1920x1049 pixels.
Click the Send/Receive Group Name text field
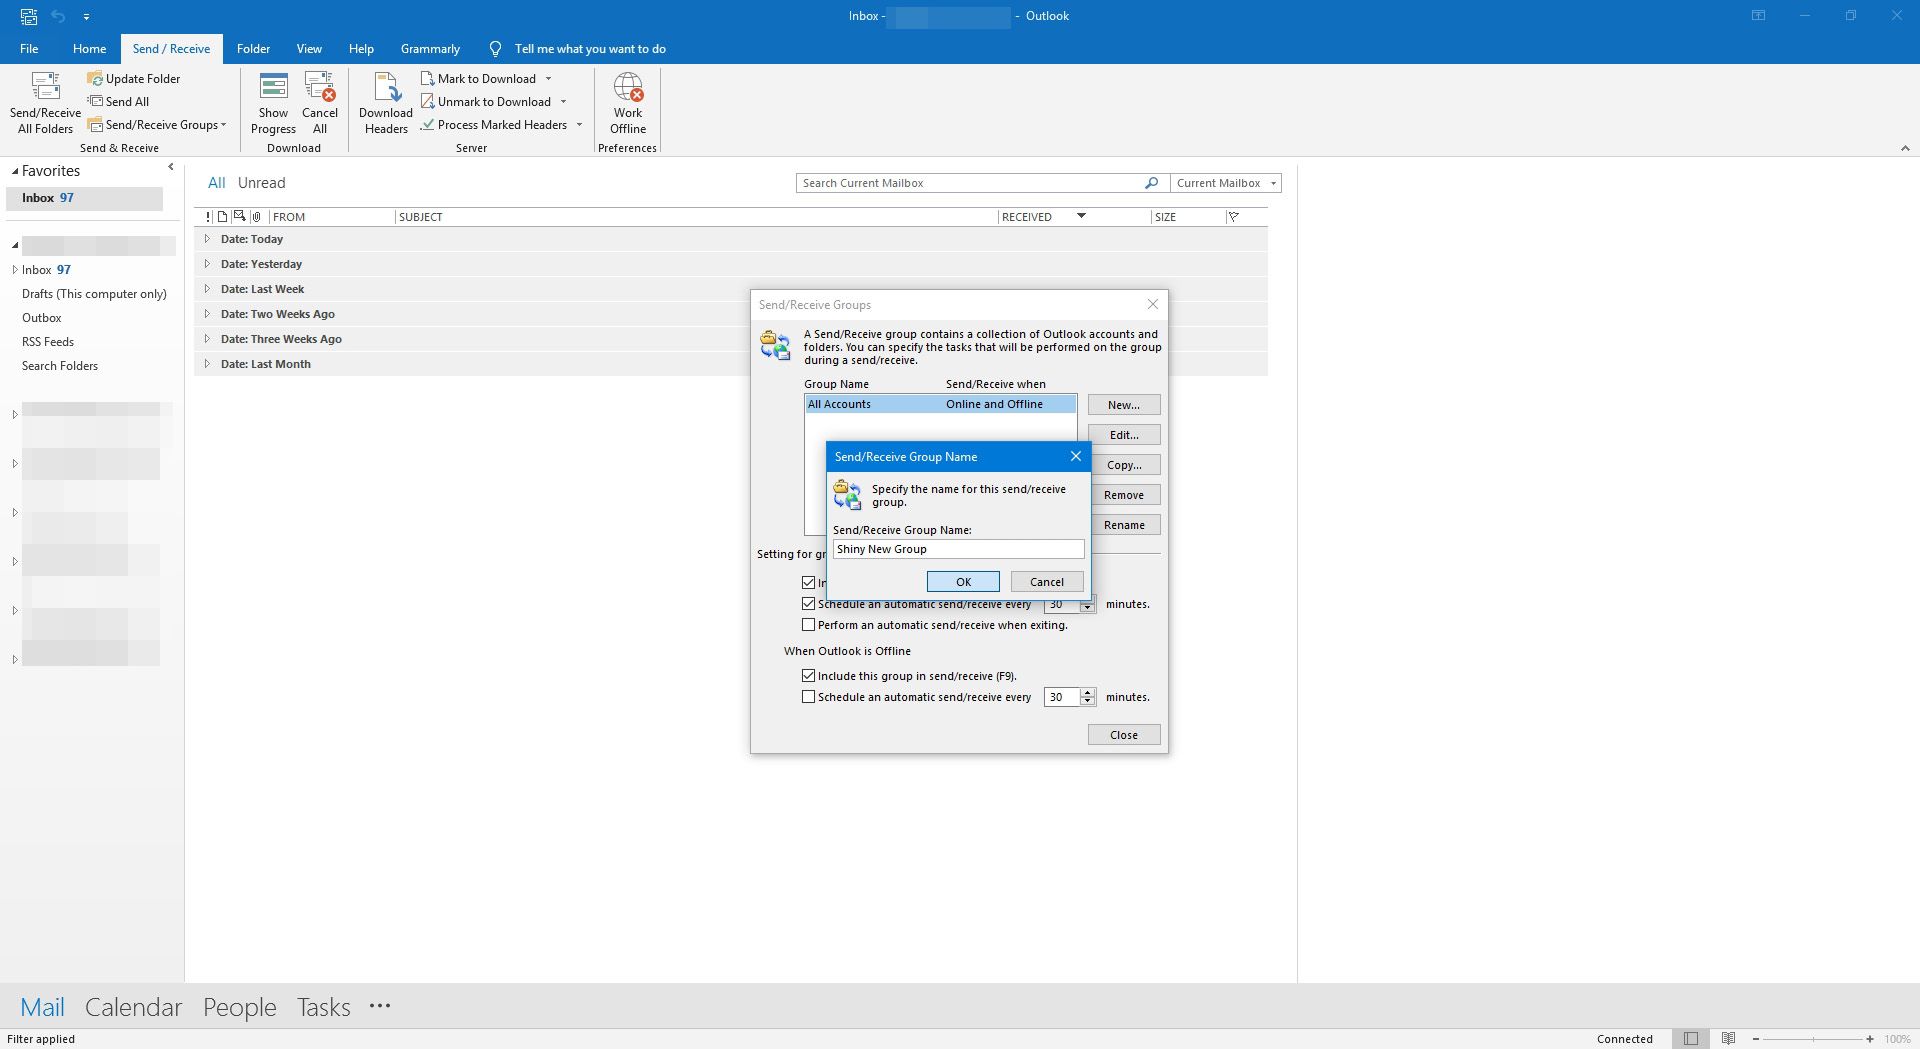958,549
